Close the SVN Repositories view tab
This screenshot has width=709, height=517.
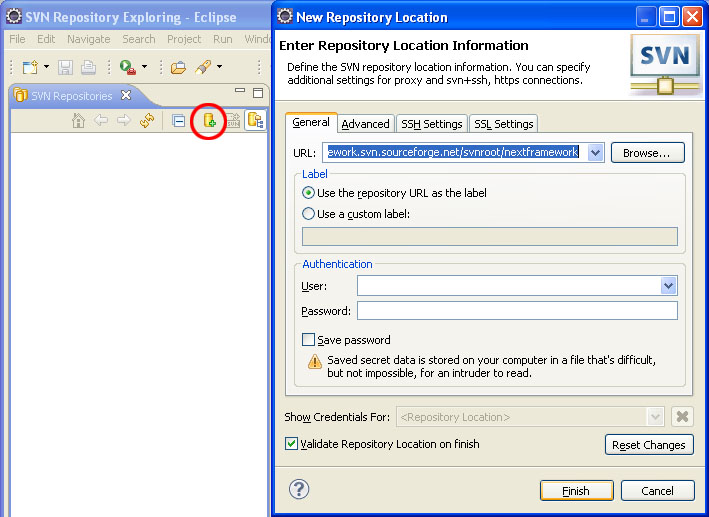pyautogui.click(x=126, y=95)
